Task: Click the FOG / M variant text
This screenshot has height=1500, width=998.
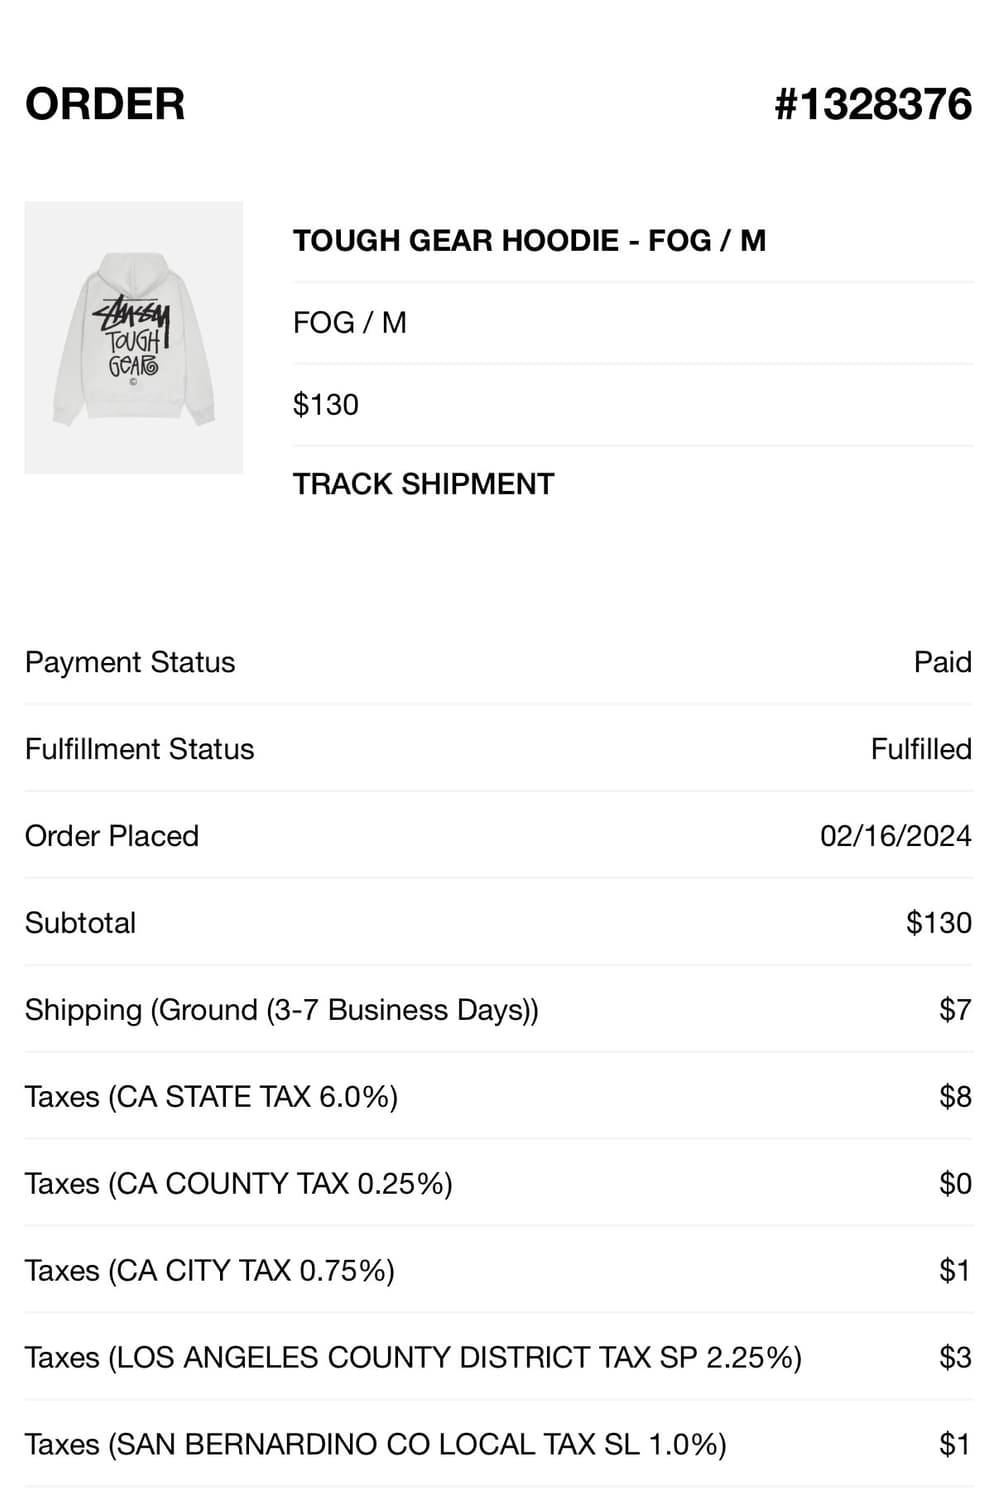Action: tap(349, 323)
